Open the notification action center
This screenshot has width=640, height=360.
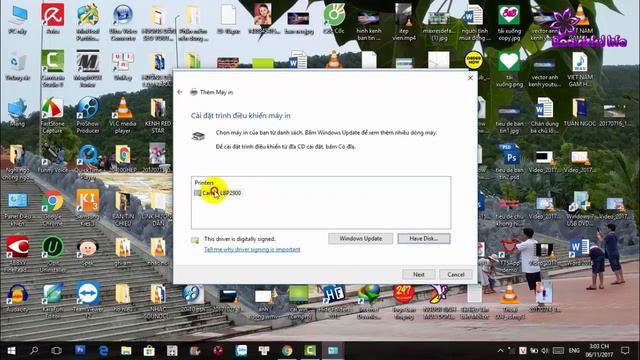pyautogui.click(x=625, y=351)
